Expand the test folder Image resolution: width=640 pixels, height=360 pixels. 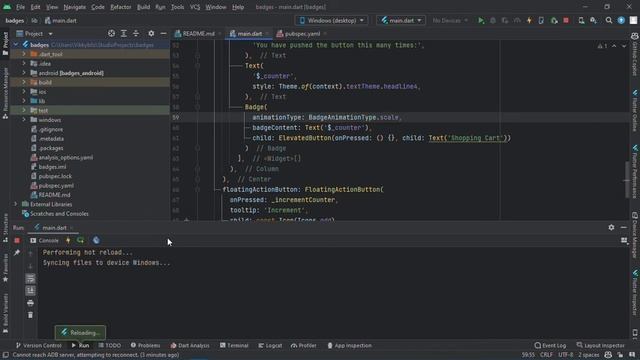tap(24, 110)
